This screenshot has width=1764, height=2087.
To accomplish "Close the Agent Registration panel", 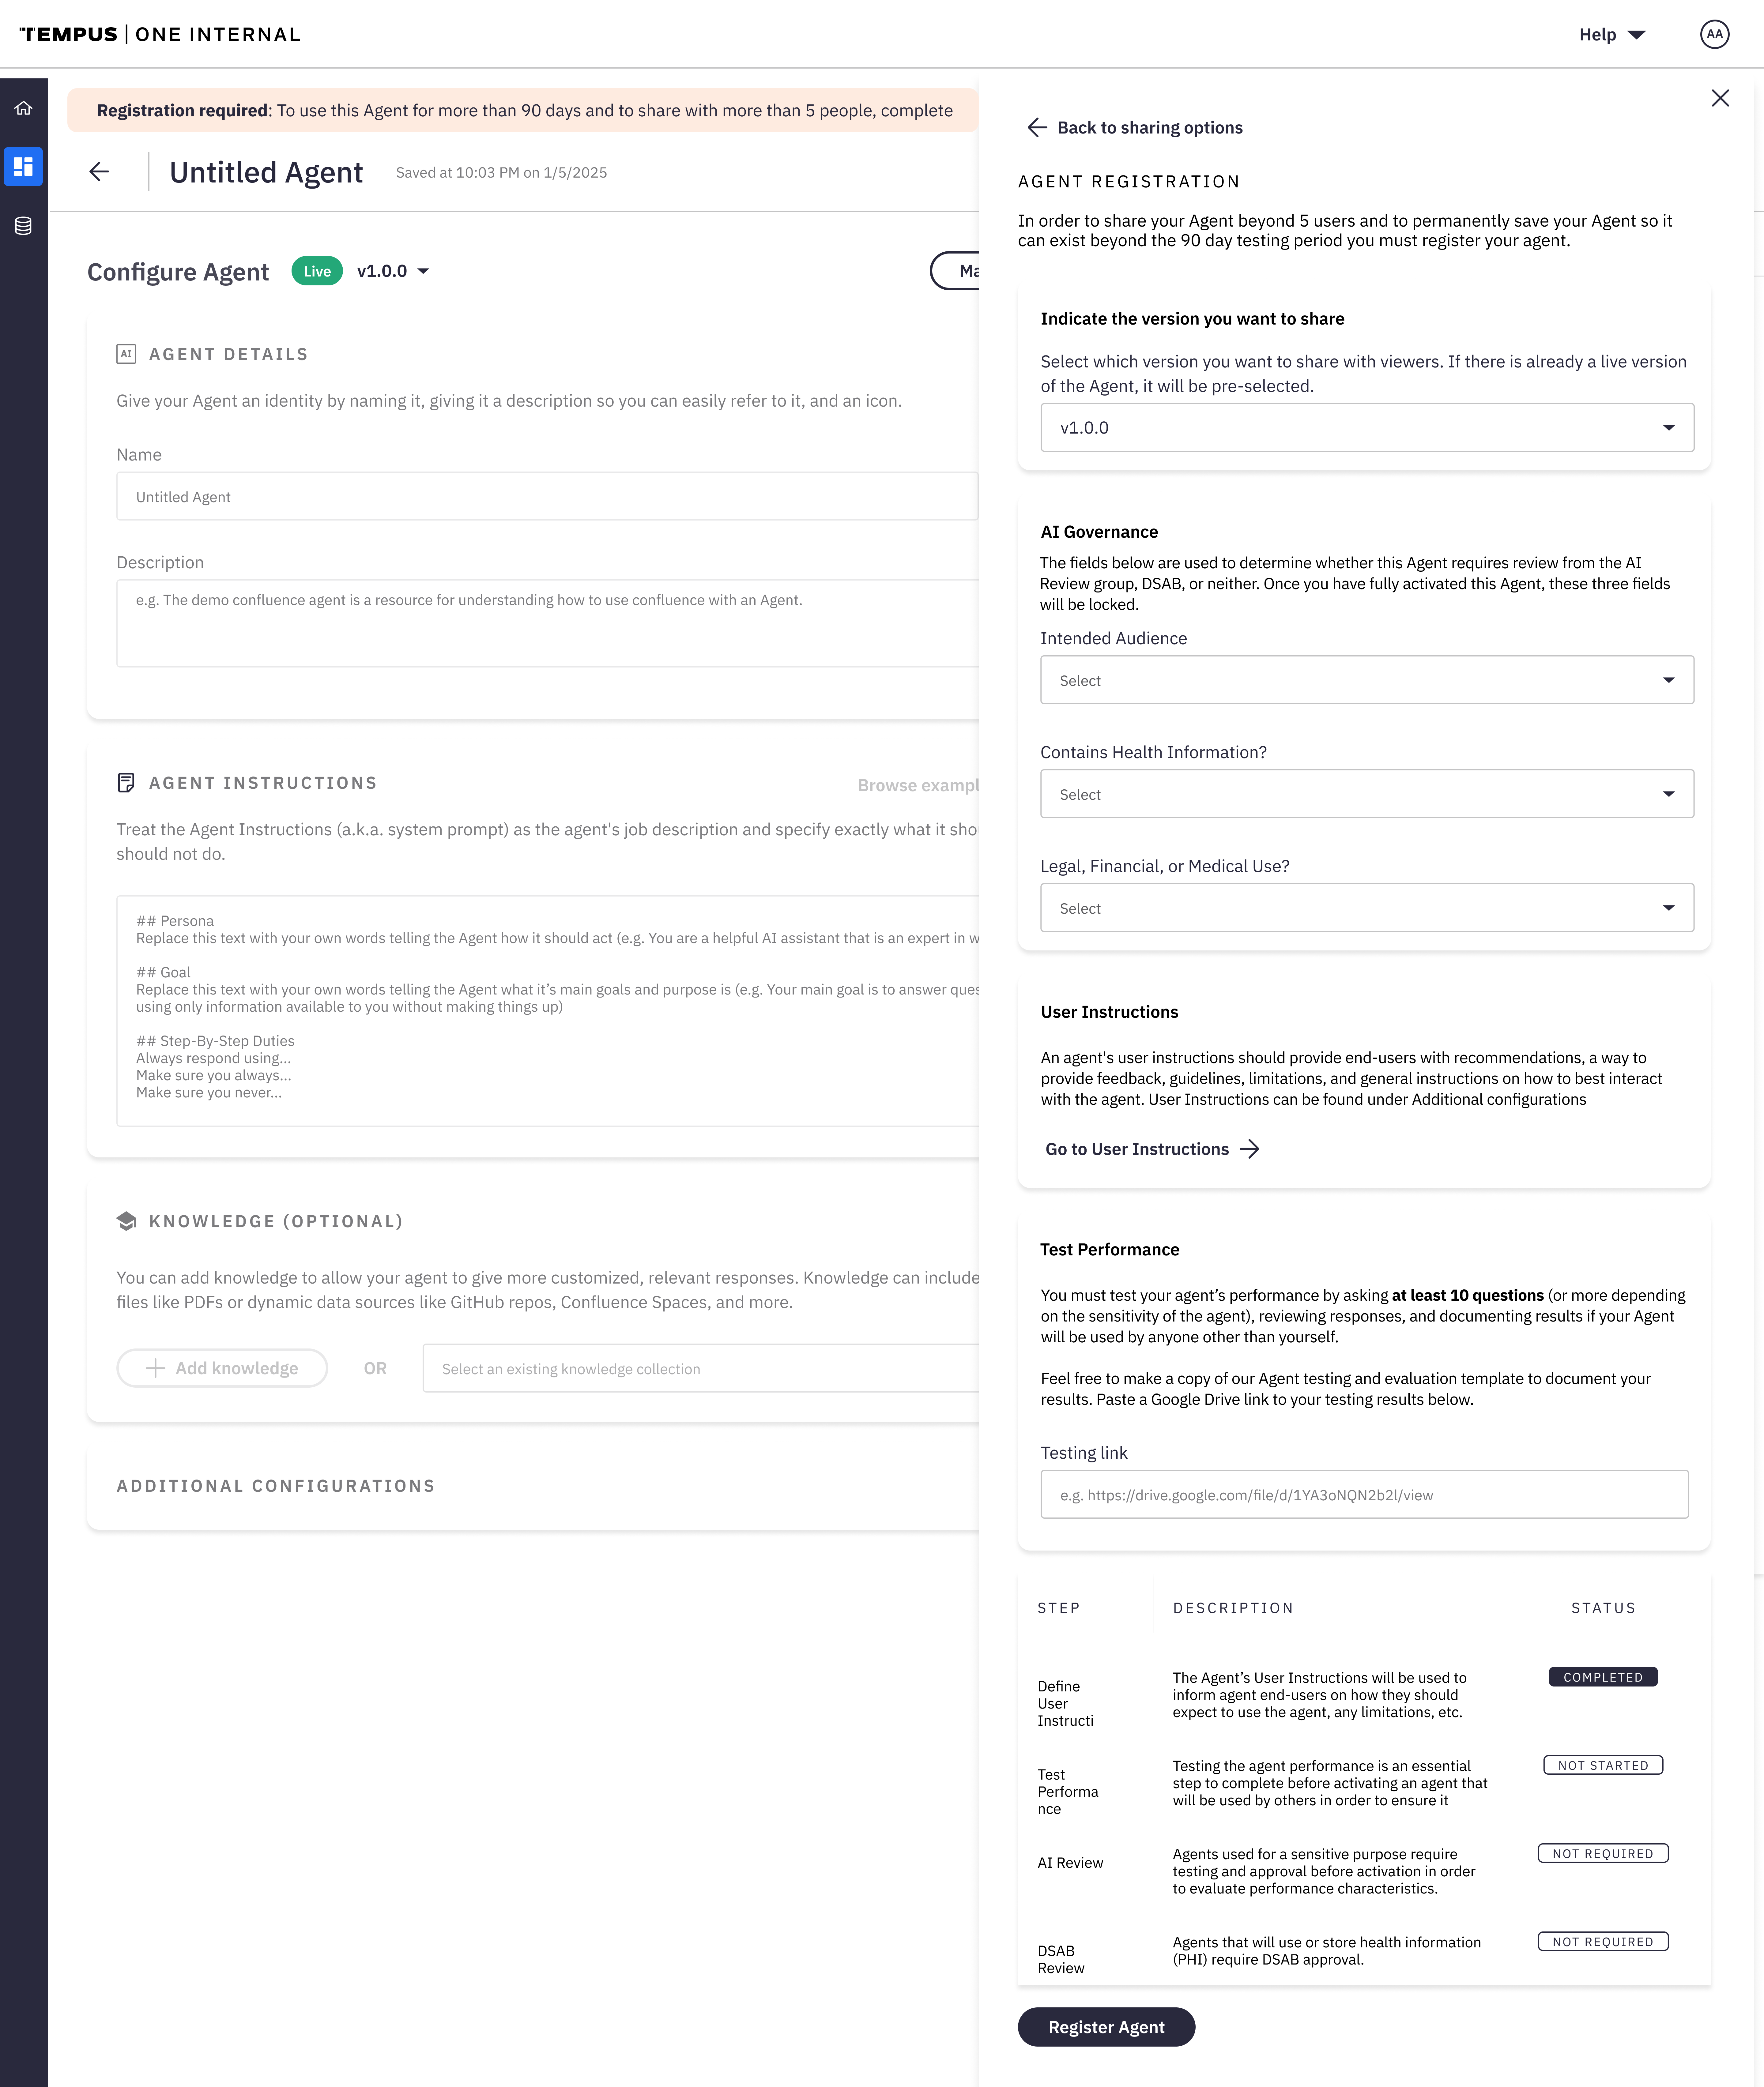I will [x=1720, y=98].
